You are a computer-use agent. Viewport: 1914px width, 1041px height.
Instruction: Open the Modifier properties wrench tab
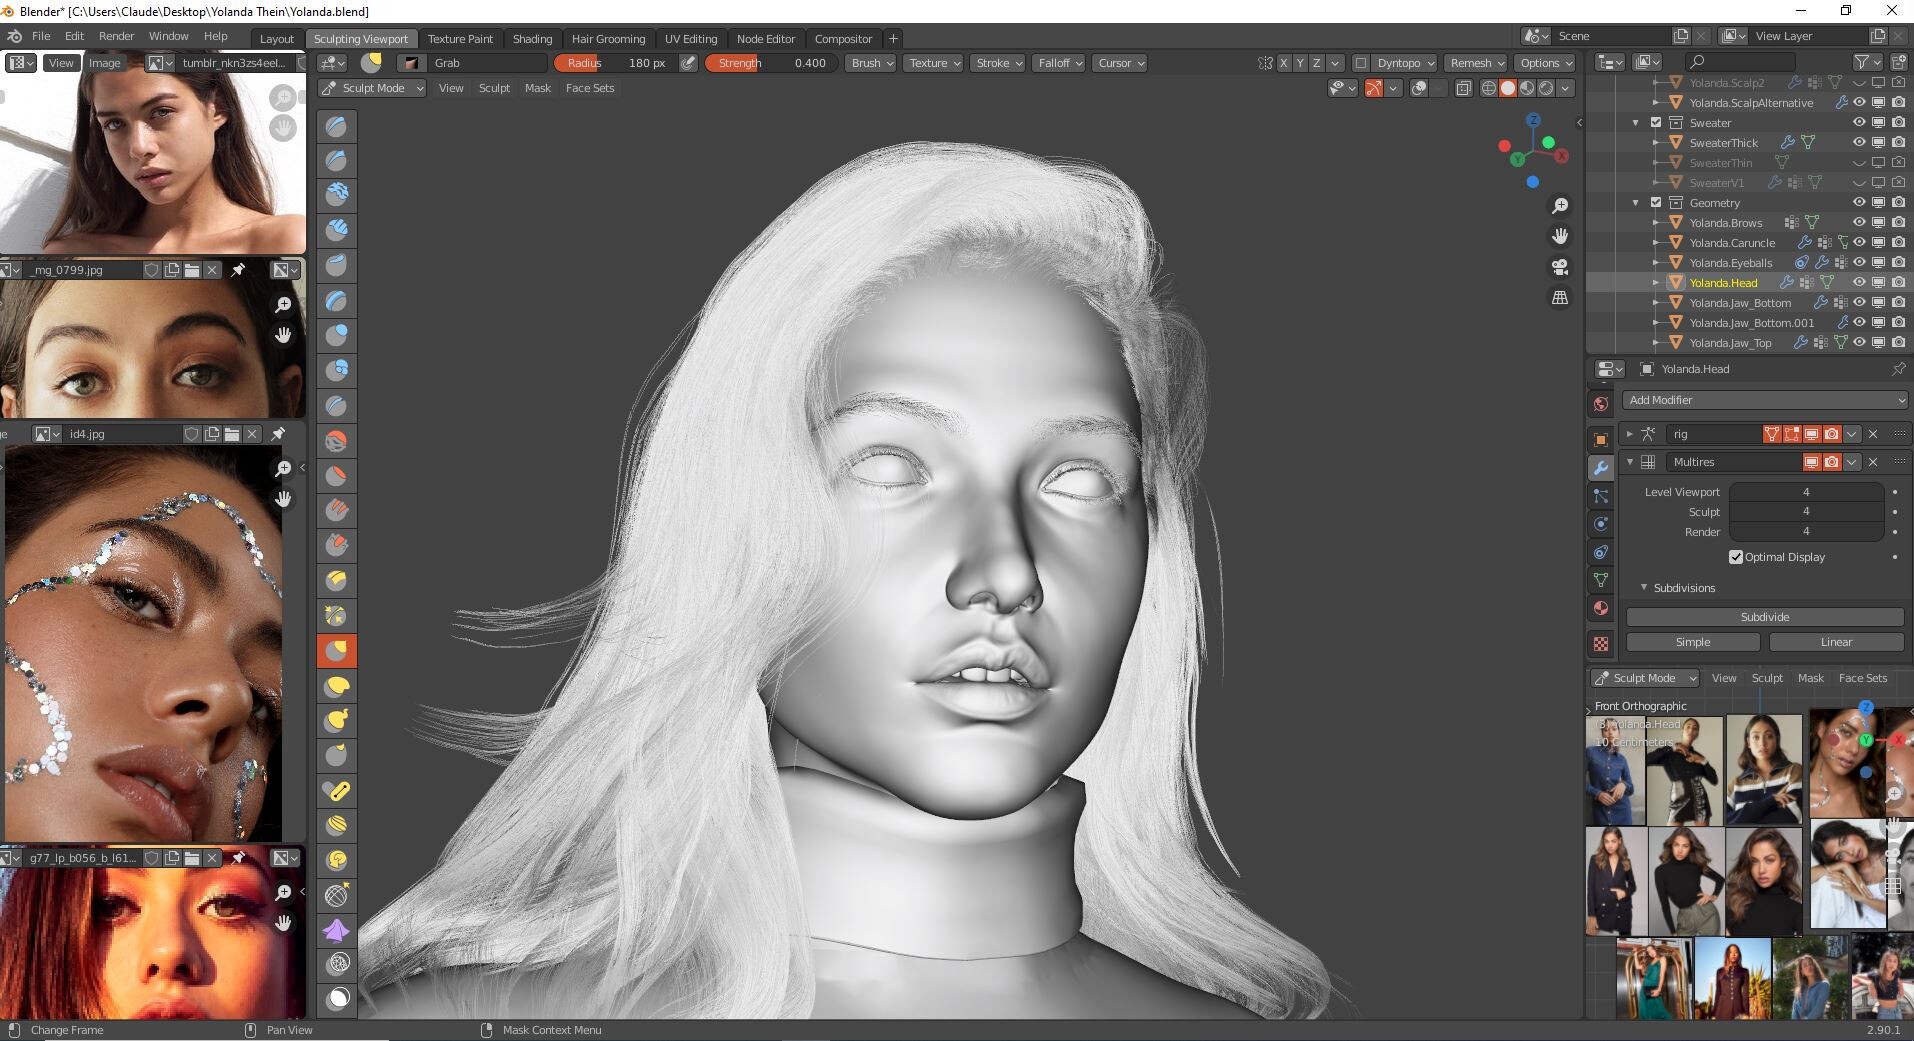tap(1601, 468)
